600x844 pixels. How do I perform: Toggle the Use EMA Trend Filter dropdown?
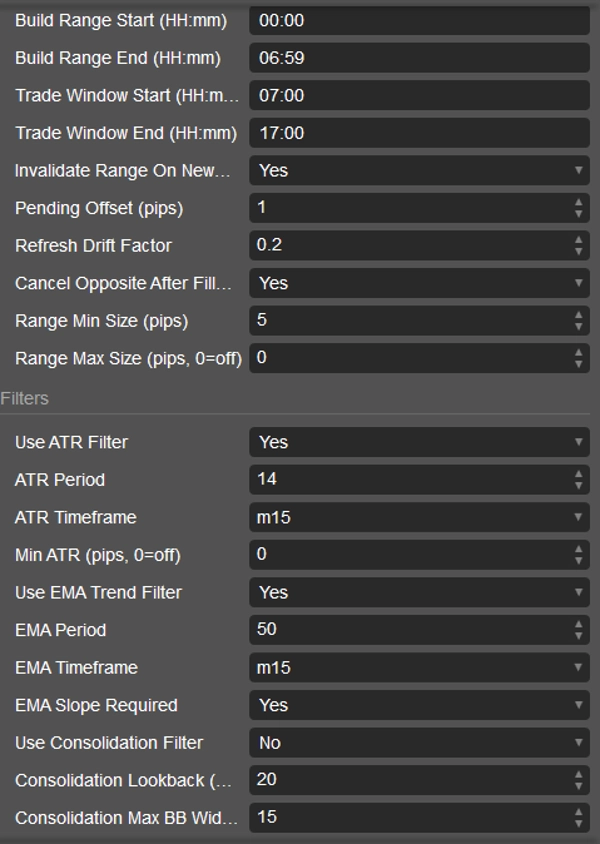[x=418, y=592]
